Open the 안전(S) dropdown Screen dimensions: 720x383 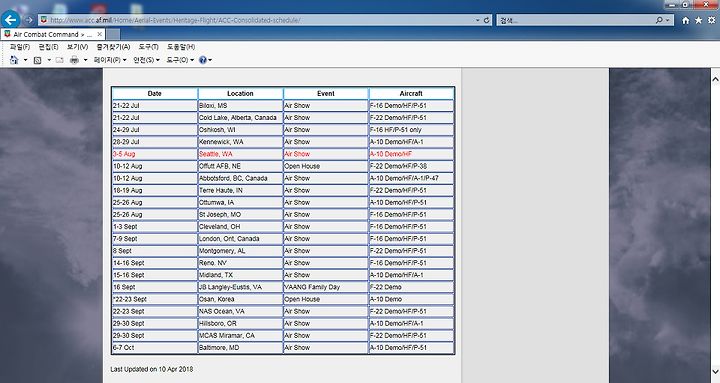tap(146, 60)
